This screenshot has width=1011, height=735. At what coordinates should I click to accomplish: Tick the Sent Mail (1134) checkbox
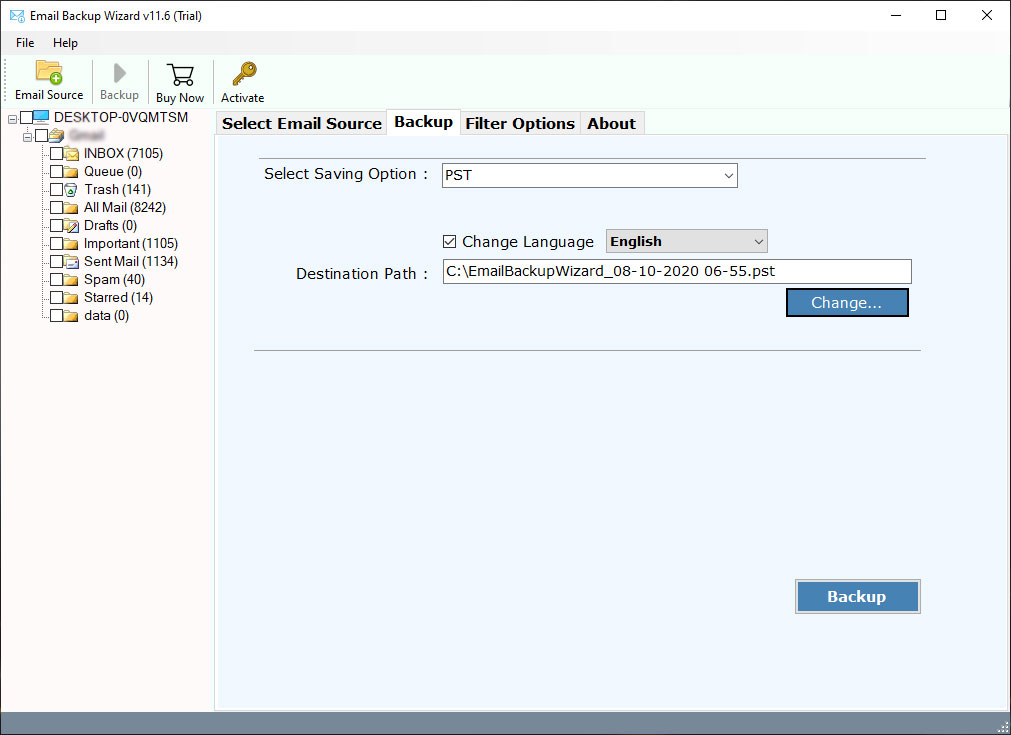pos(57,262)
